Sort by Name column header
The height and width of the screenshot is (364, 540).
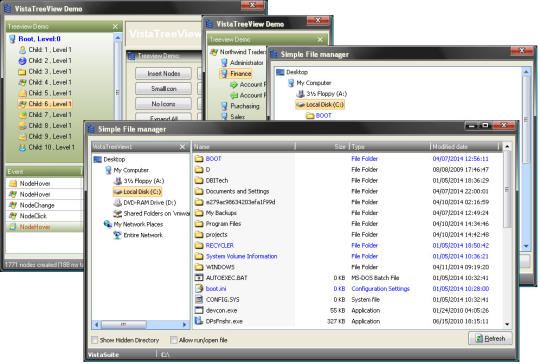click(x=243, y=147)
